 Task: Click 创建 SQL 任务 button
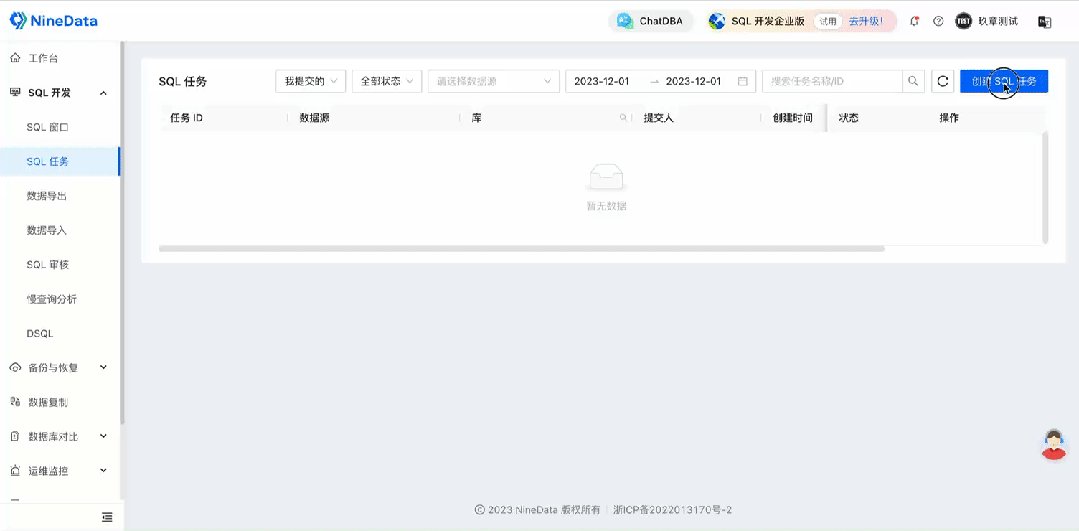pyautogui.click(x=1004, y=81)
